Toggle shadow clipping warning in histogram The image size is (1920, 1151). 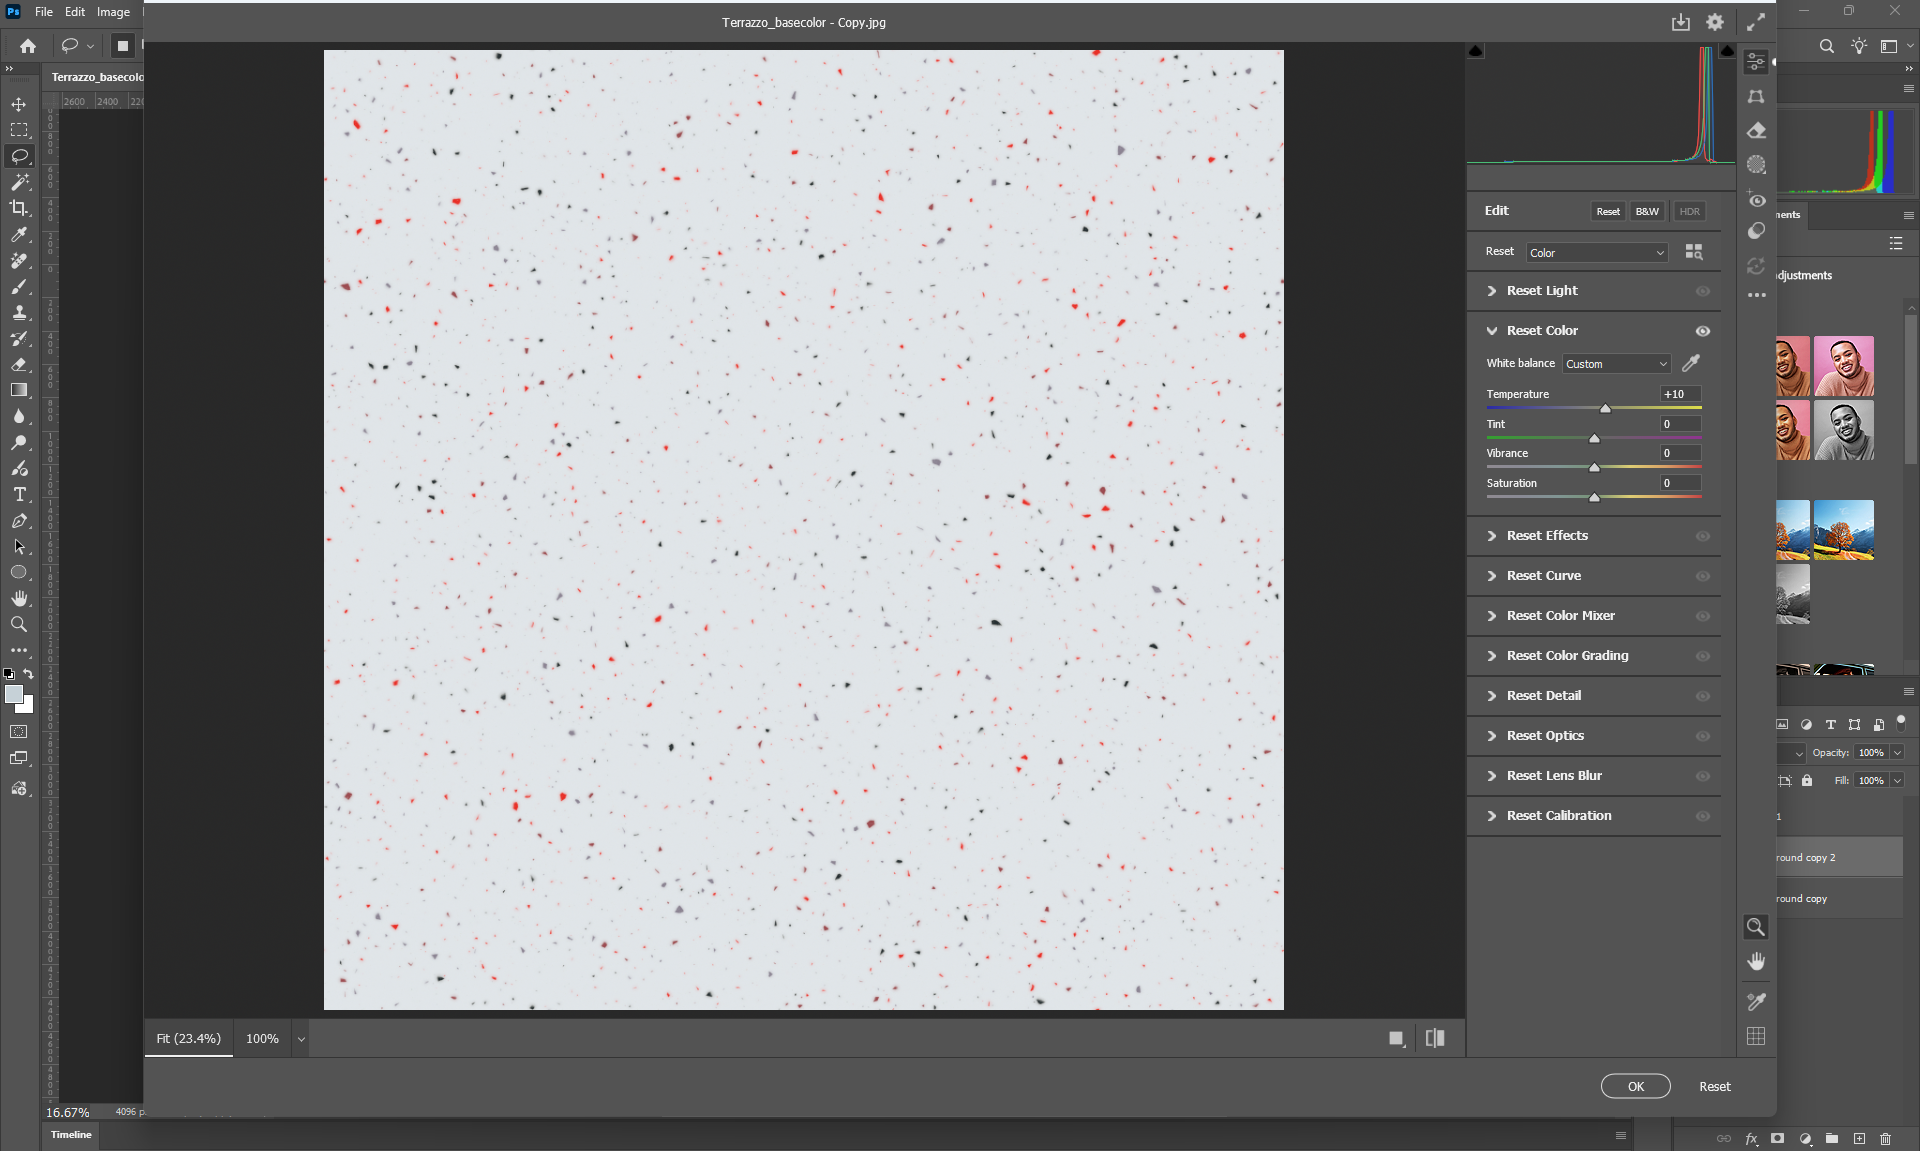(x=1476, y=51)
